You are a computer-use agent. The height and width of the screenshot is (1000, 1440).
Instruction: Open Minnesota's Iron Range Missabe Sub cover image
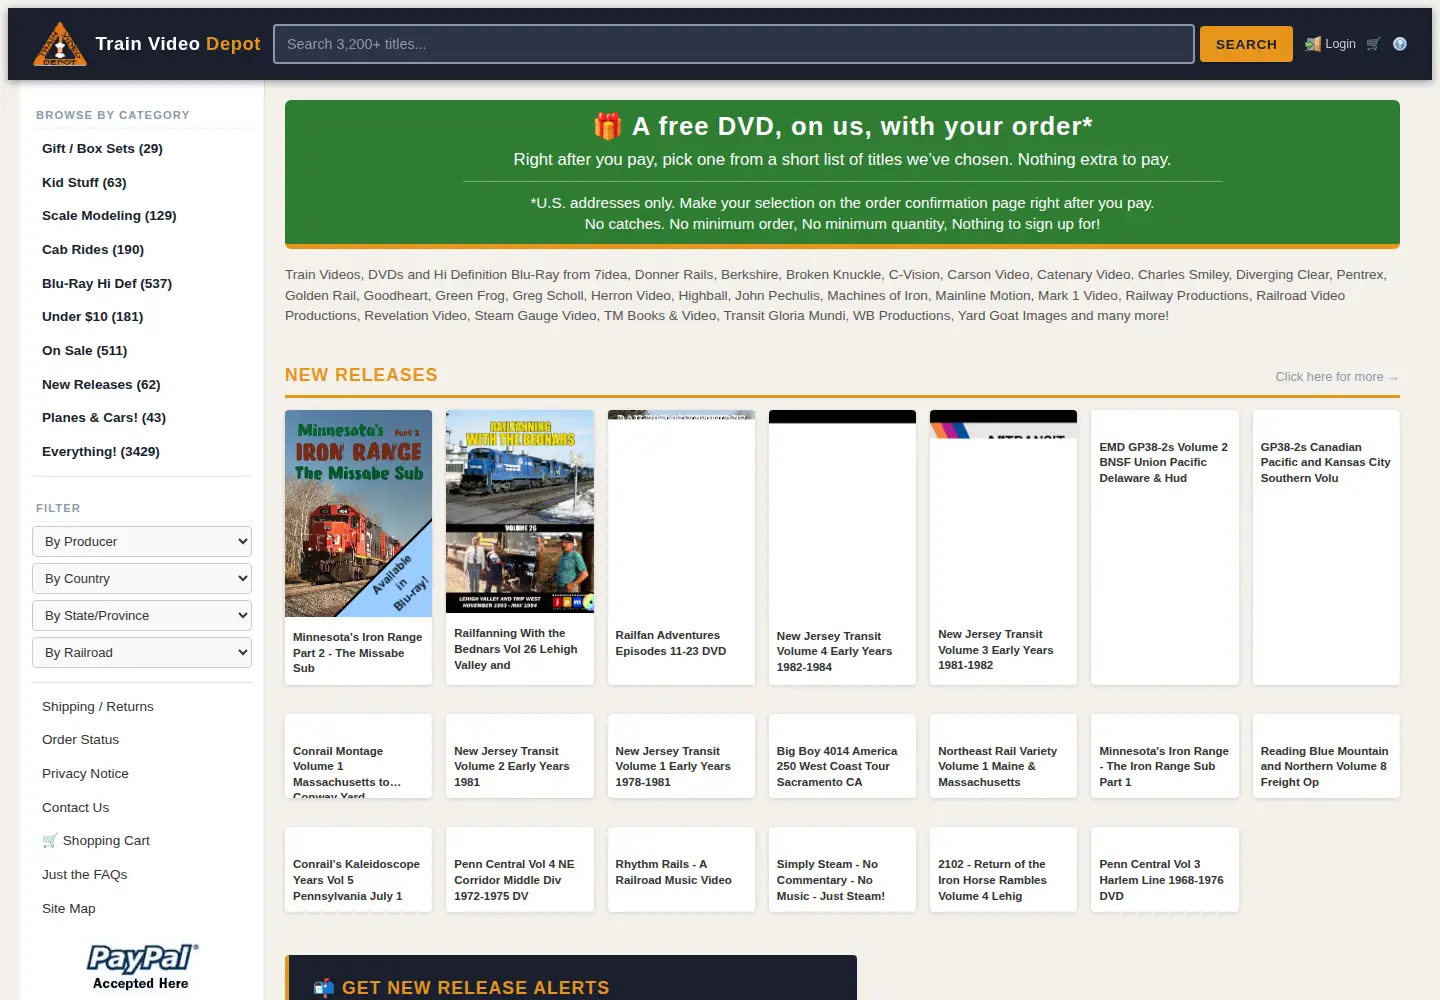pyautogui.click(x=358, y=513)
